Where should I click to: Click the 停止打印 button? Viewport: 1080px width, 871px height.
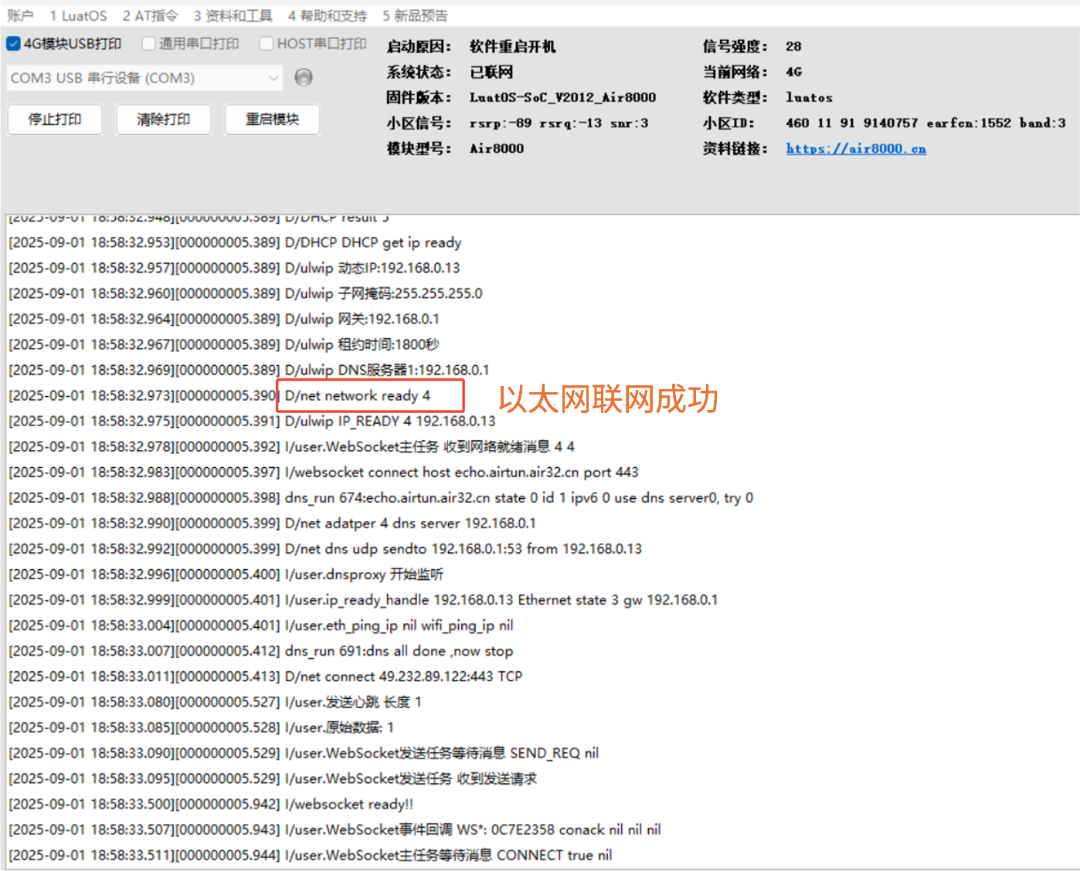(x=55, y=119)
